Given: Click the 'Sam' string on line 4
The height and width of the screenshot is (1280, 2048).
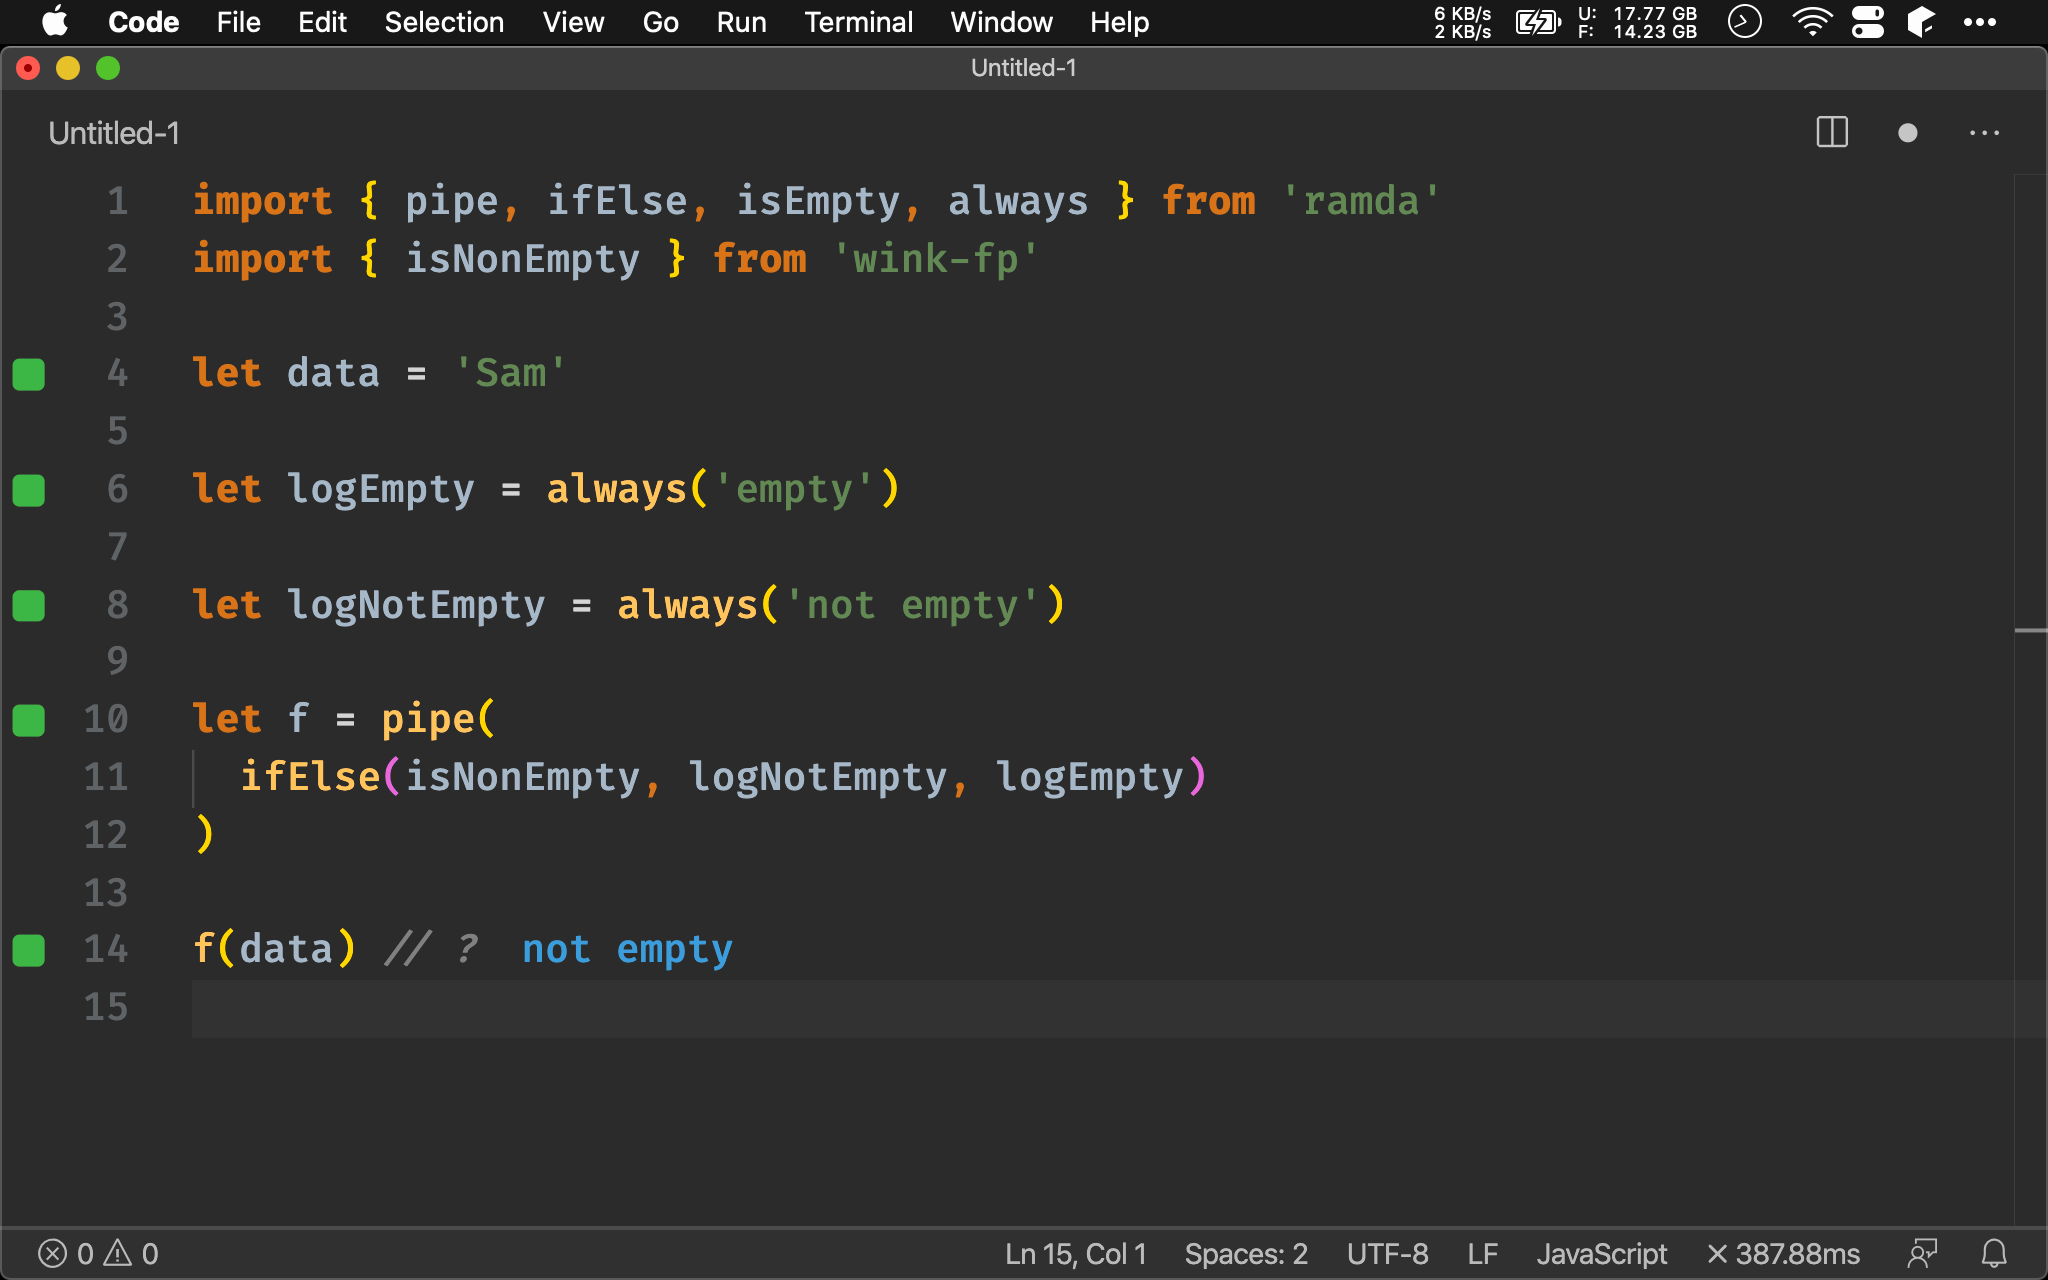Looking at the screenshot, I should click(510, 373).
